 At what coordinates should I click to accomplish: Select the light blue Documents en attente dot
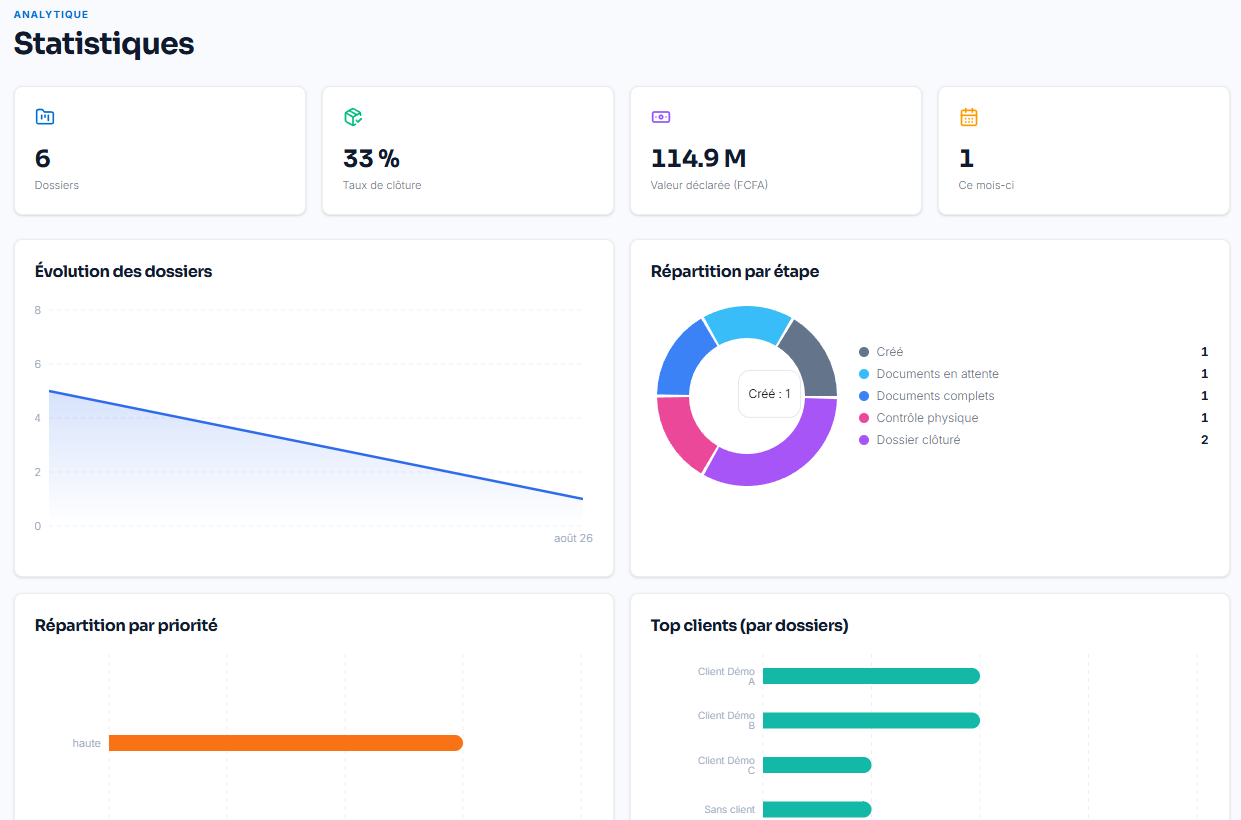click(864, 374)
